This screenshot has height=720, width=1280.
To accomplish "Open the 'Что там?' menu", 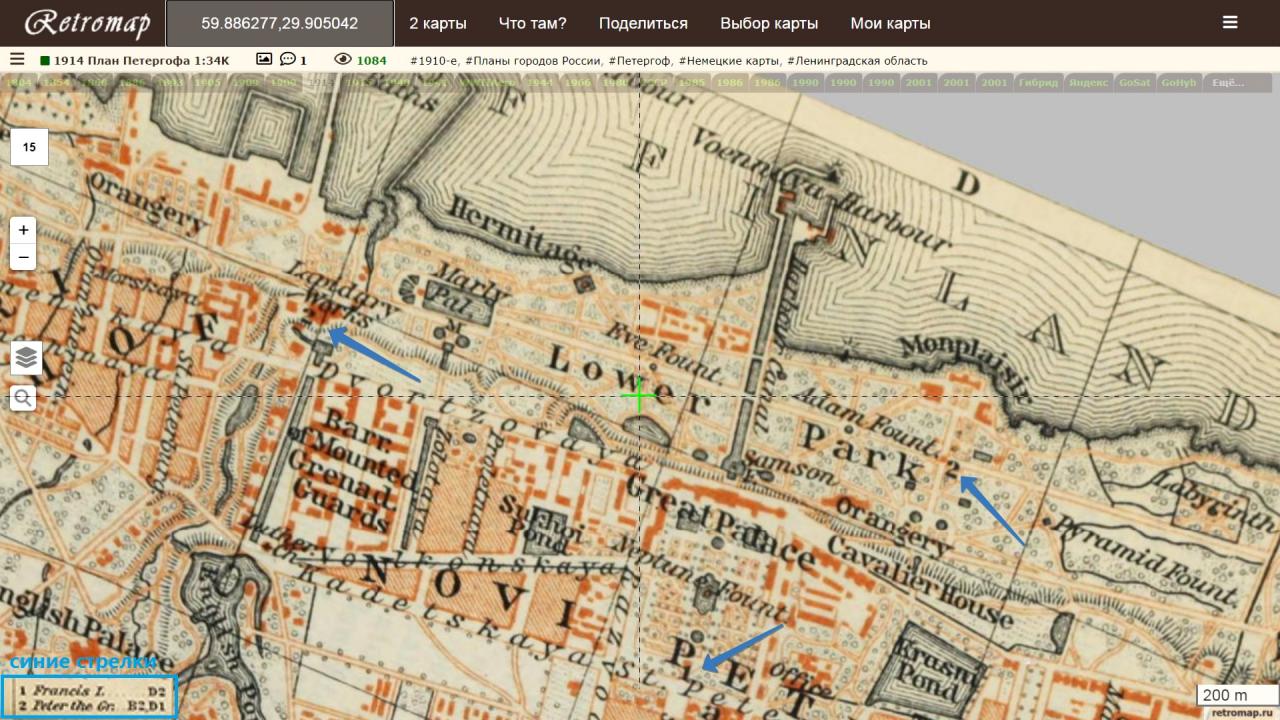I will click(x=532, y=23).
